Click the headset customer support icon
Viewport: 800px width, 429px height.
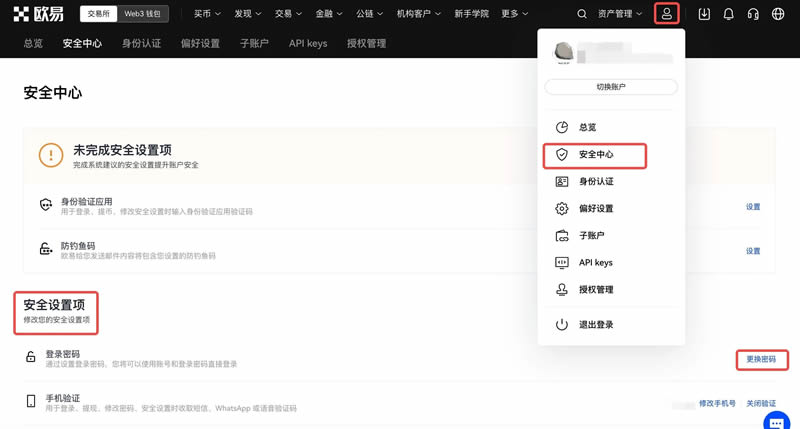(753, 14)
